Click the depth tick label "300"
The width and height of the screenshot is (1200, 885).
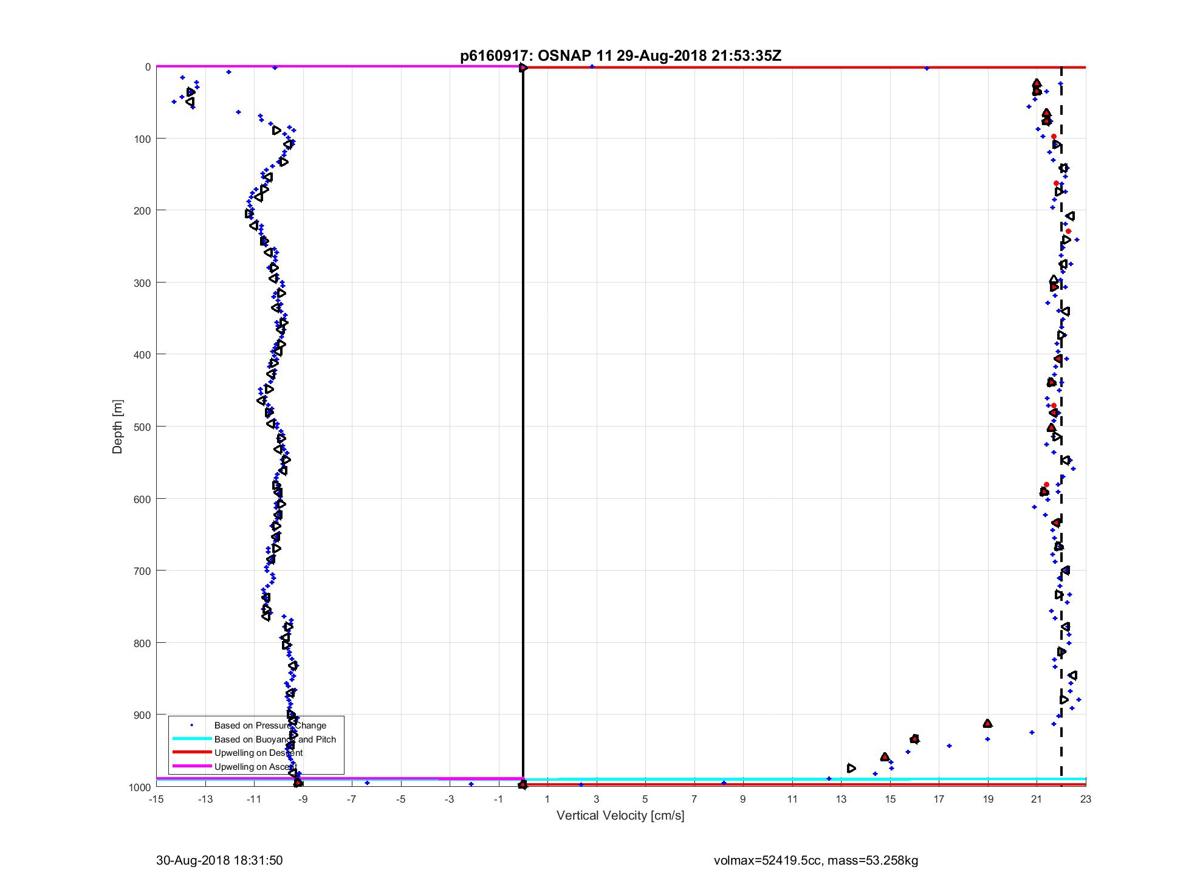(142, 283)
